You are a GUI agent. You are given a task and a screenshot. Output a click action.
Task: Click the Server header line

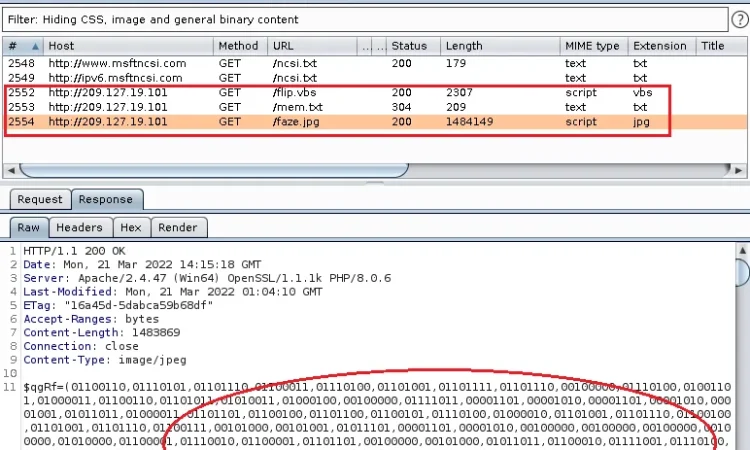(207, 278)
